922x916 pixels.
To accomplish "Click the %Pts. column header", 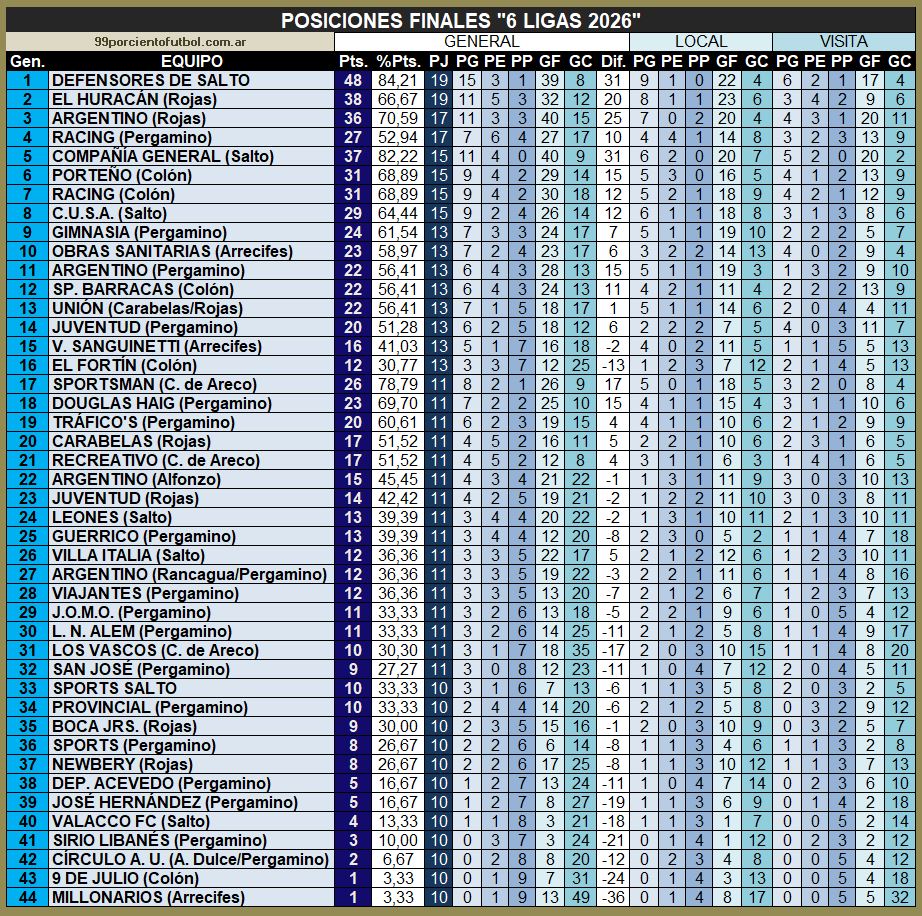I will click(398, 61).
